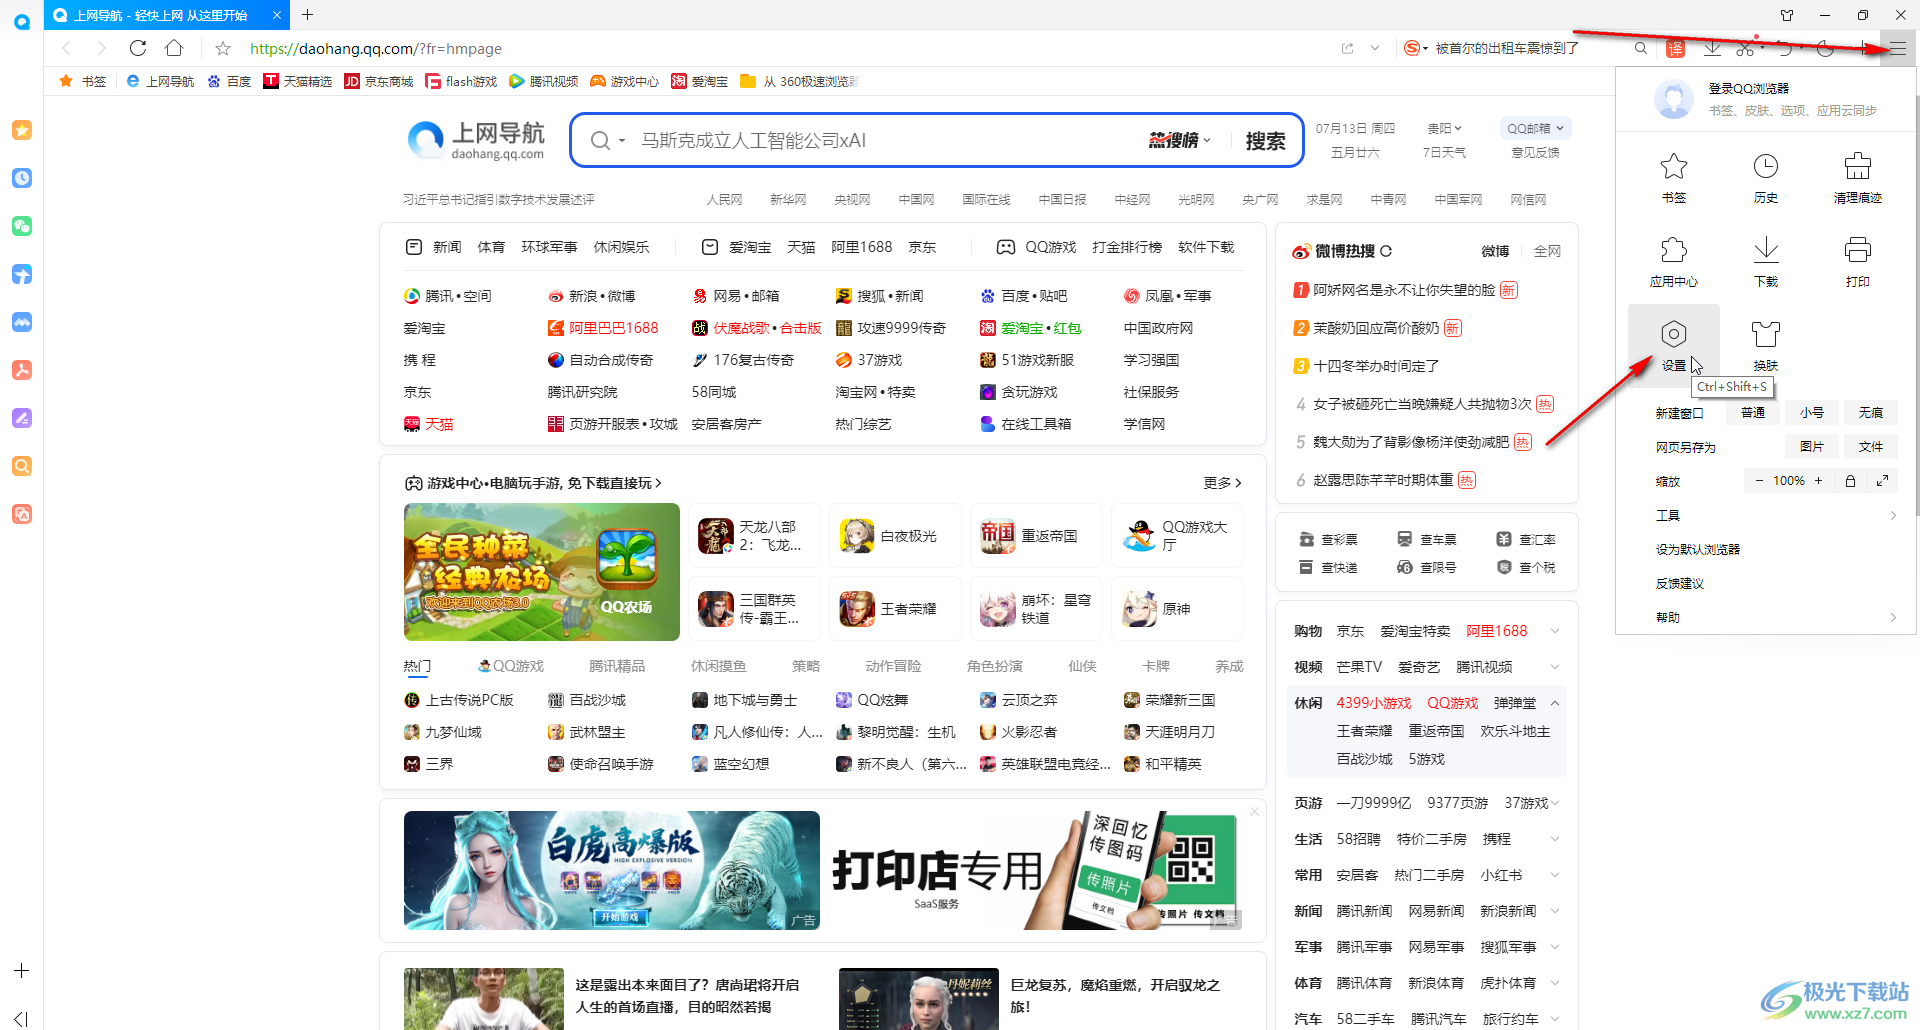Open the App Center (应用中心) puzzle icon
This screenshot has height=1030, width=1920.
(1674, 250)
